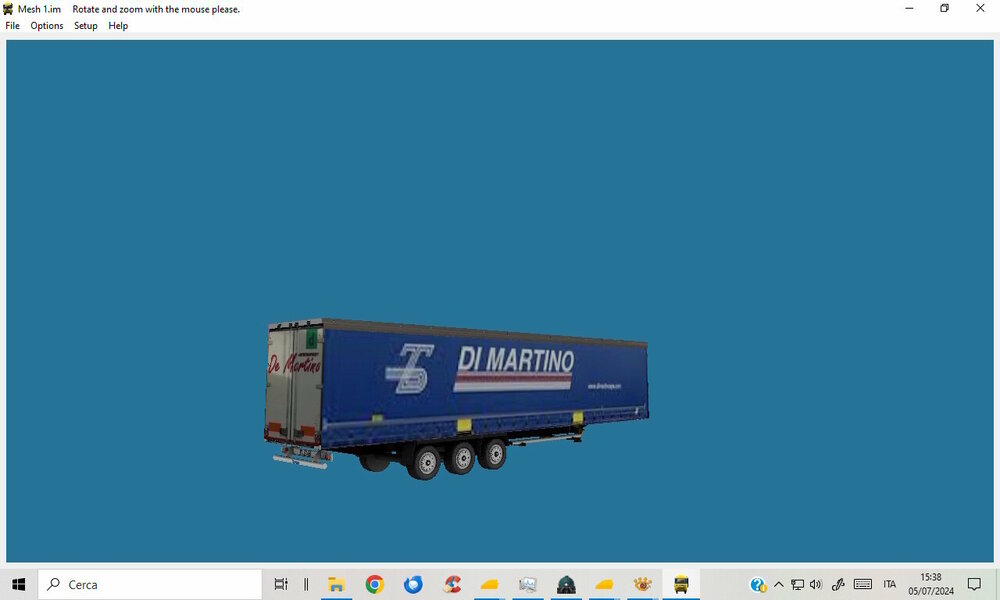Open the Help menu
1000x600 pixels.
click(118, 26)
